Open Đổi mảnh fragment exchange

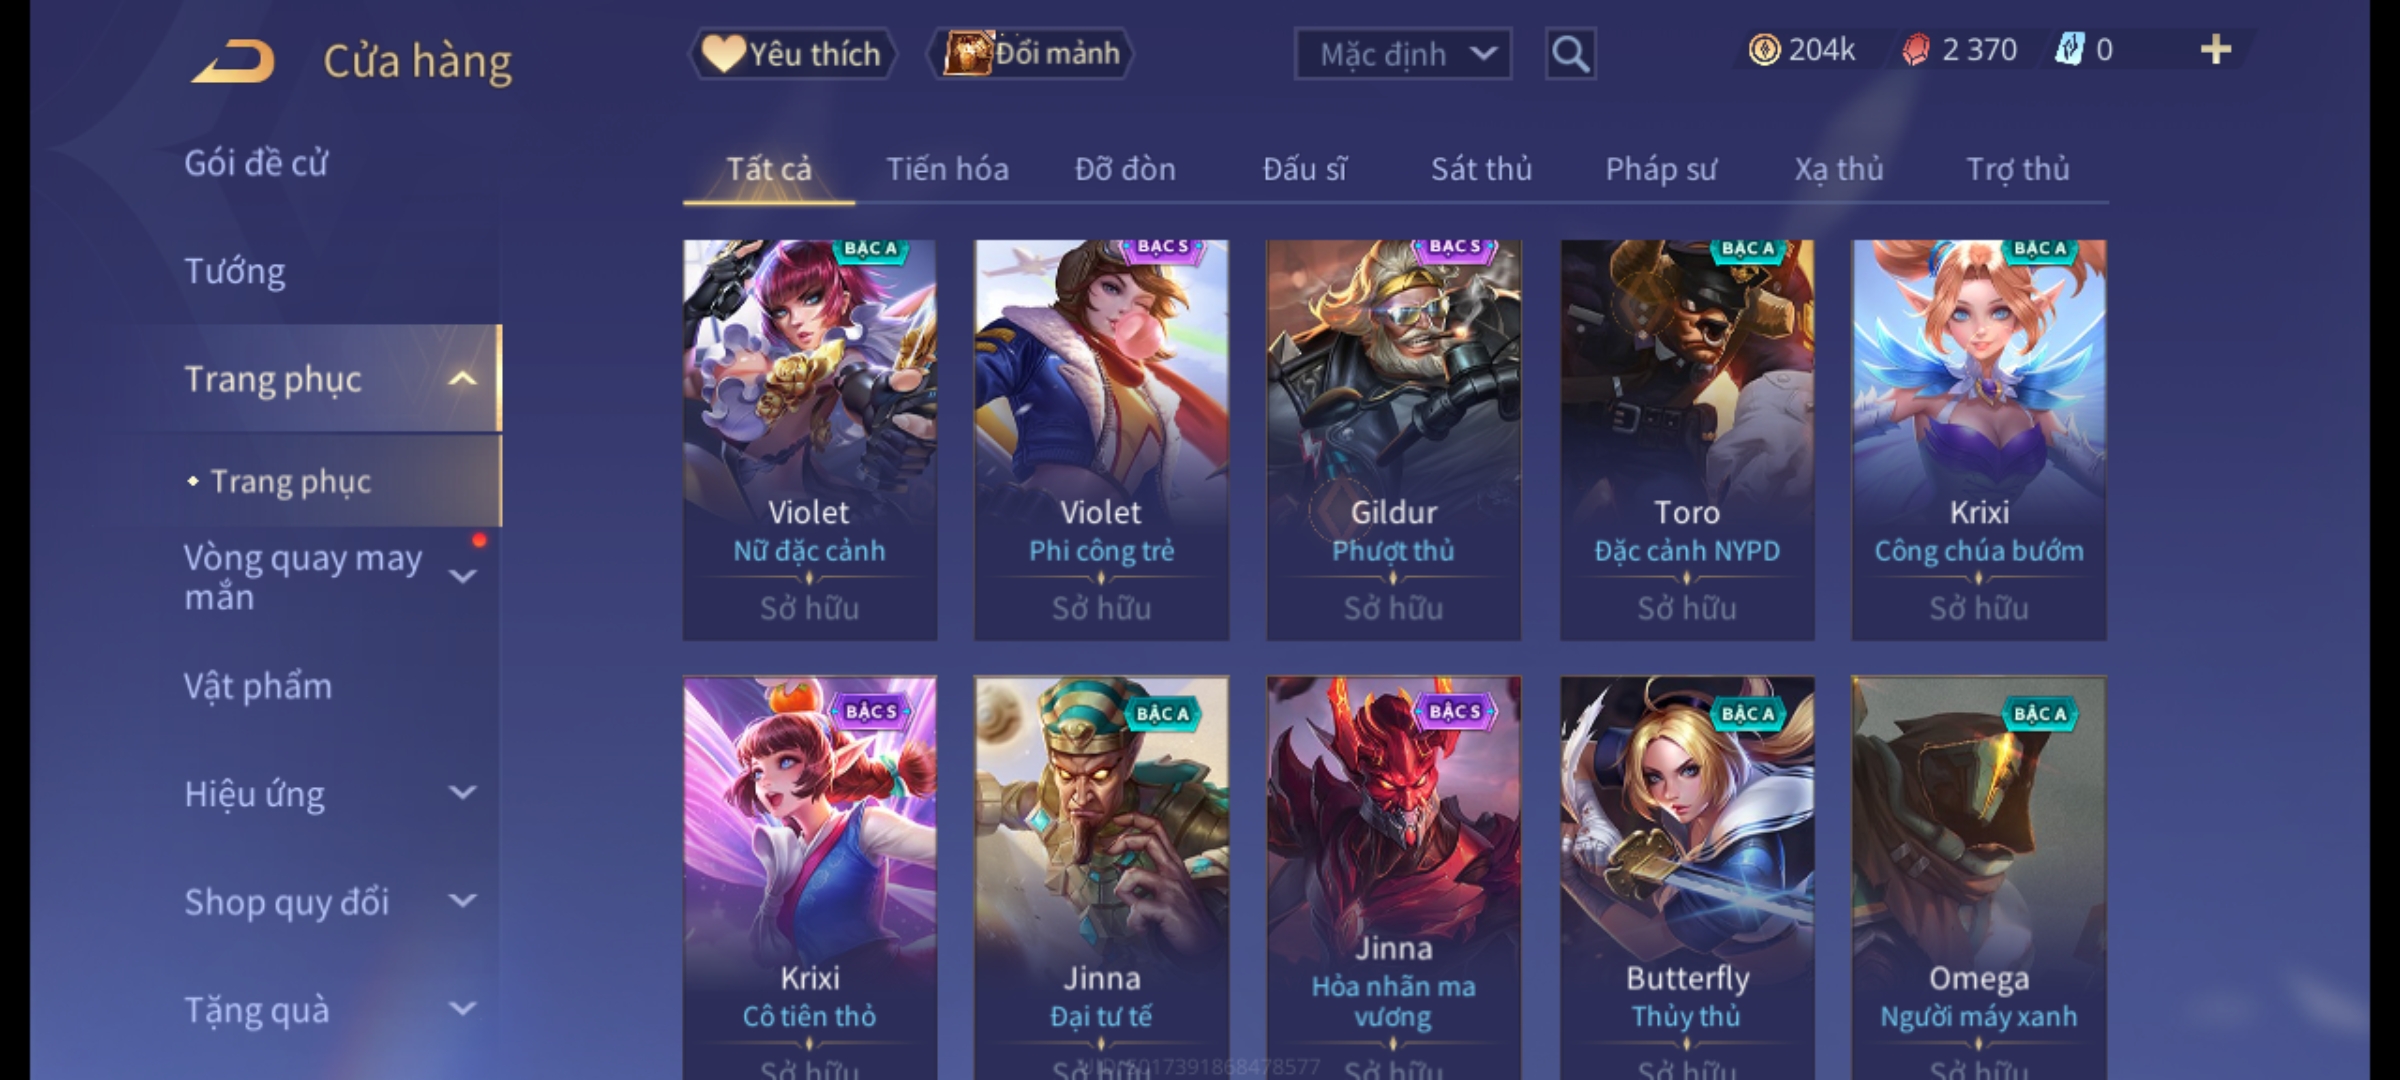click(1031, 54)
